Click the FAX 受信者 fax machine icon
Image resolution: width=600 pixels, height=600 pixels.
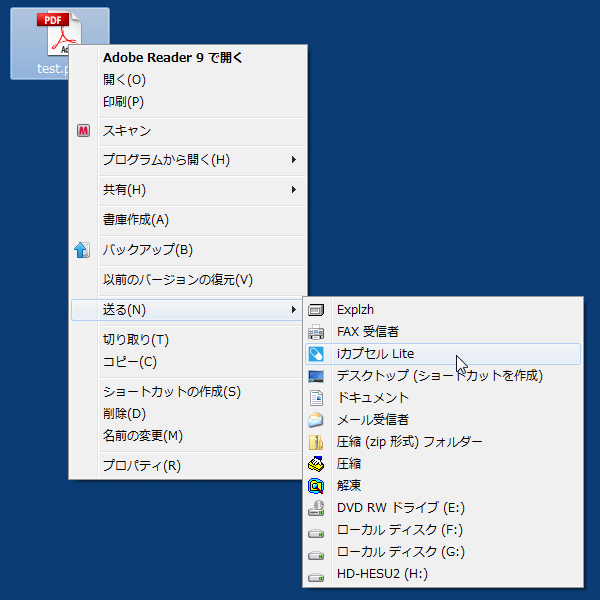pyautogui.click(x=316, y=332)
